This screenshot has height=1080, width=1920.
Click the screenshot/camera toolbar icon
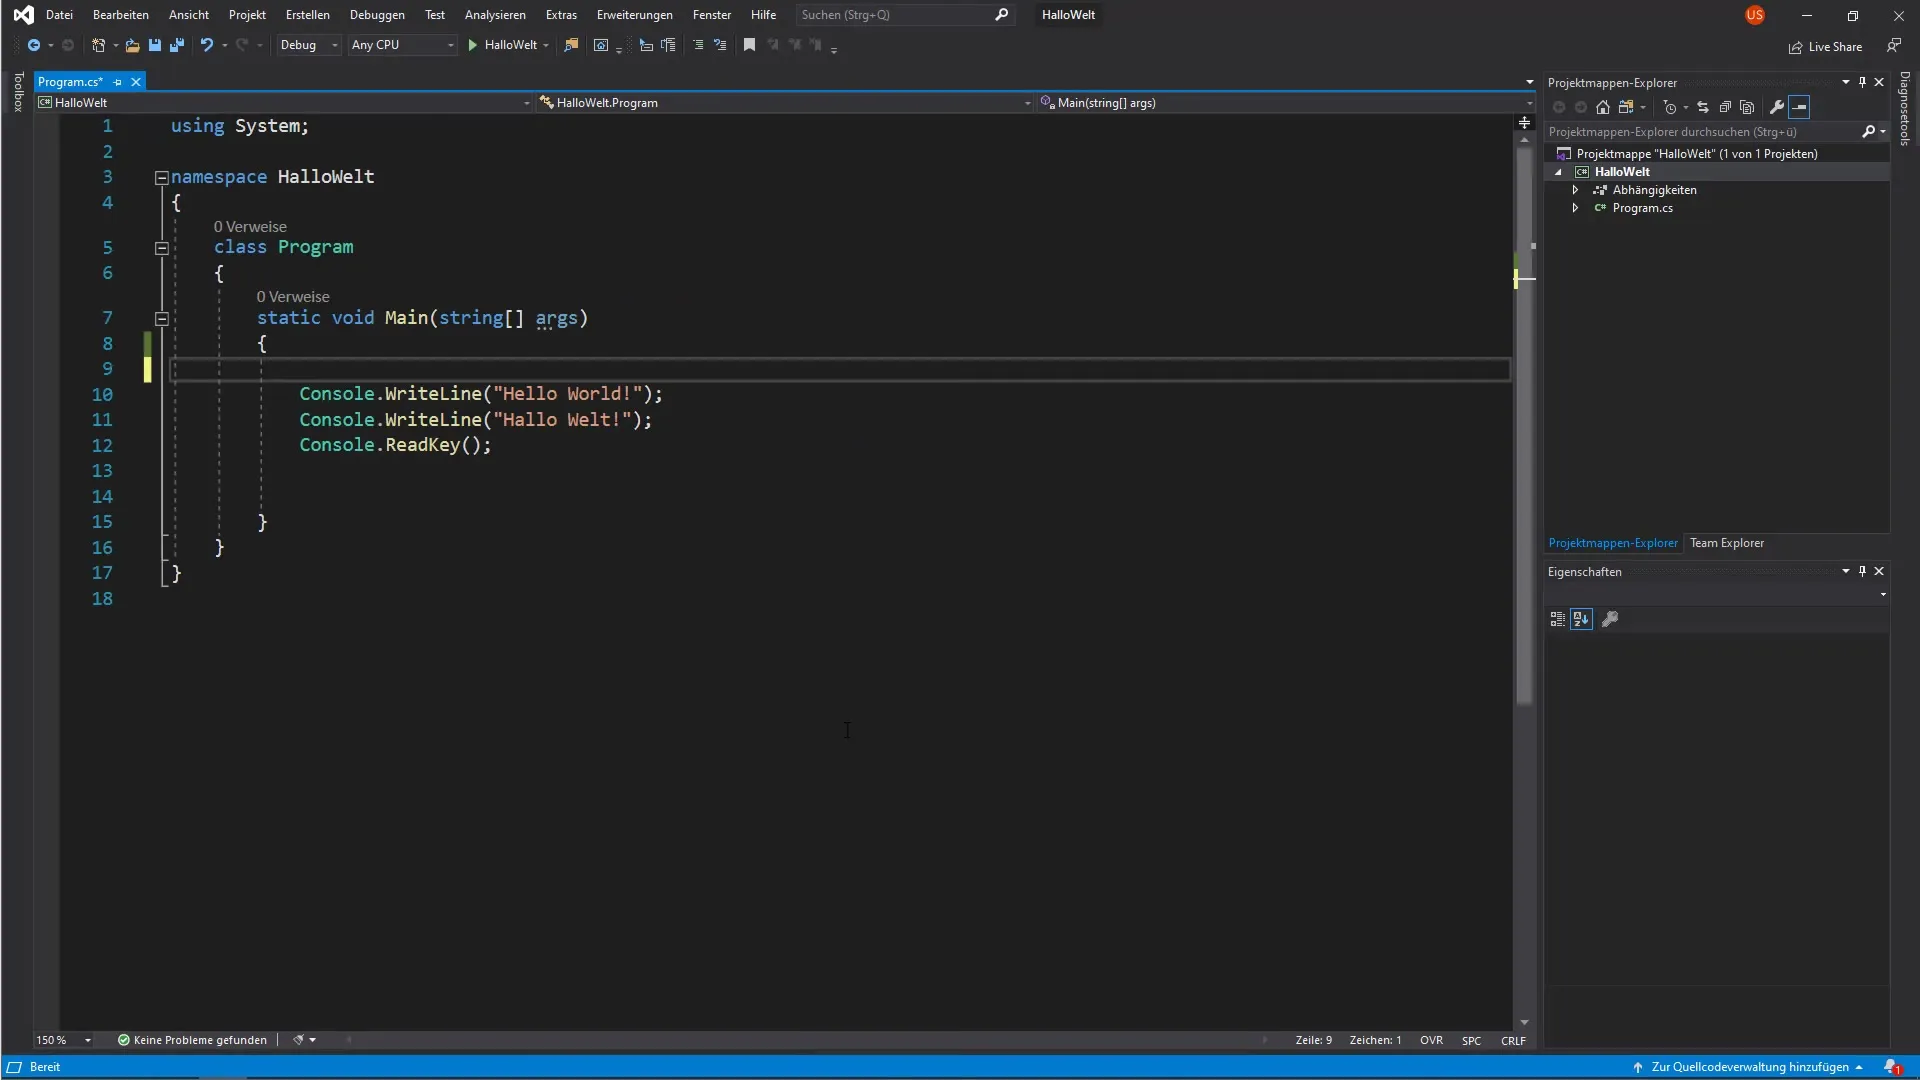pyautogui.click(x=601, y=45)
